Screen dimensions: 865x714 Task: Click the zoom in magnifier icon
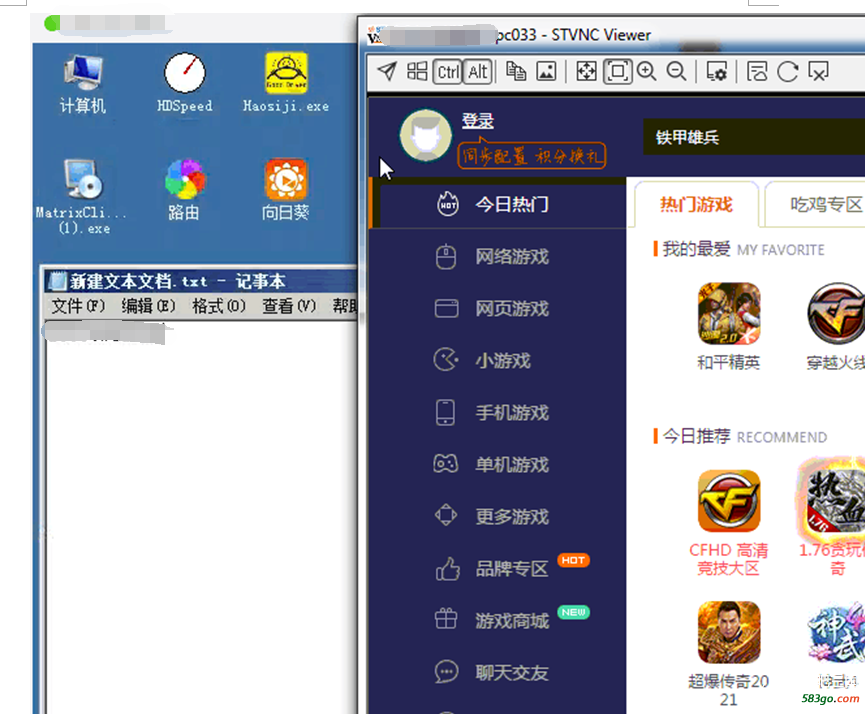pos(647,71)
